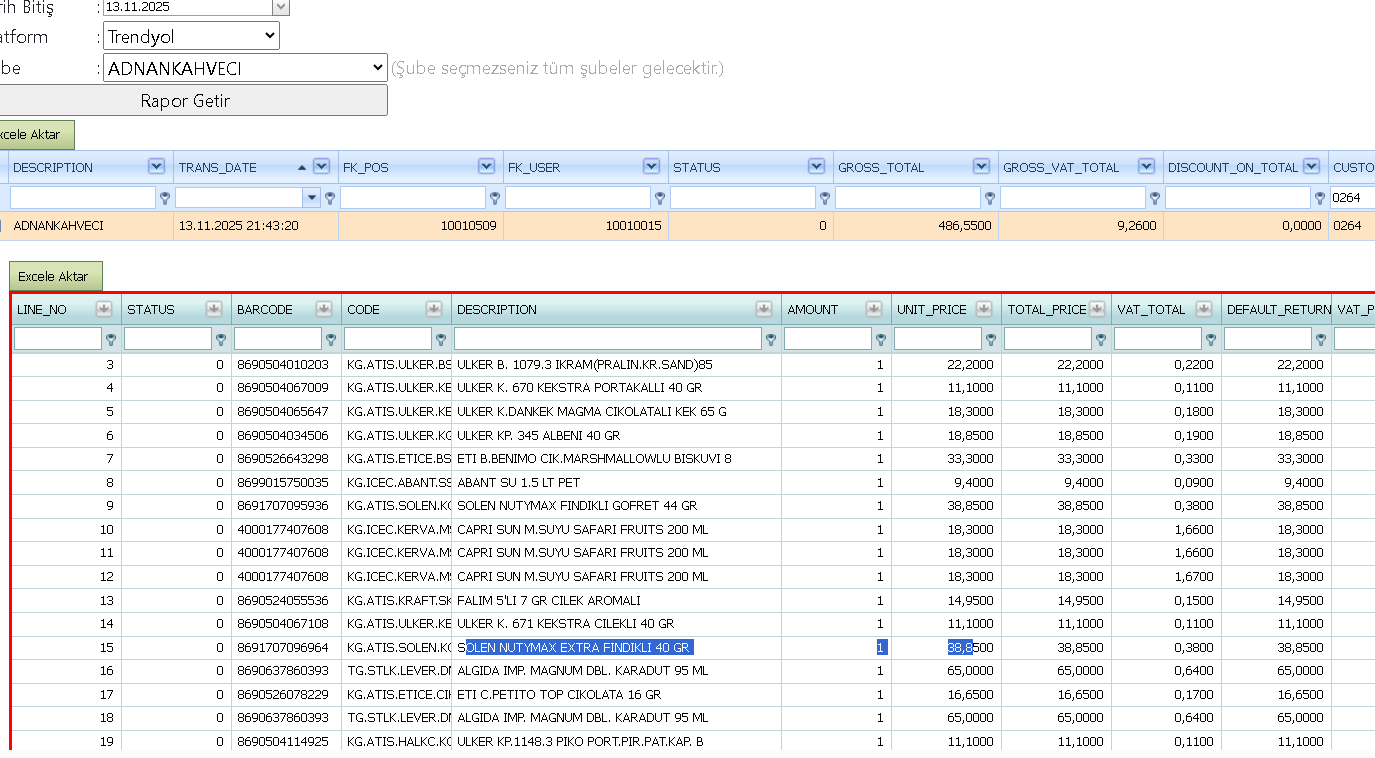Open the BARCODE column header menu

[x=323, y=309]
